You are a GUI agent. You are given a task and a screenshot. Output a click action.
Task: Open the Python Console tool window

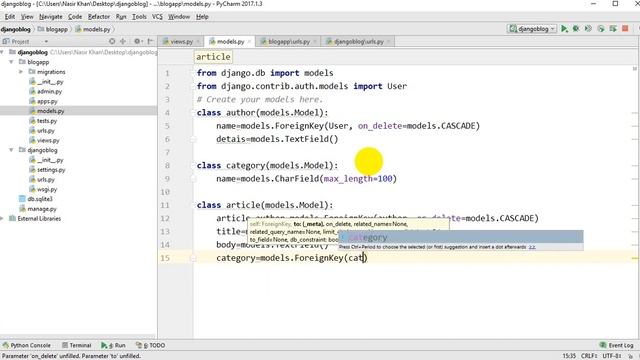[x=27, y=345]
